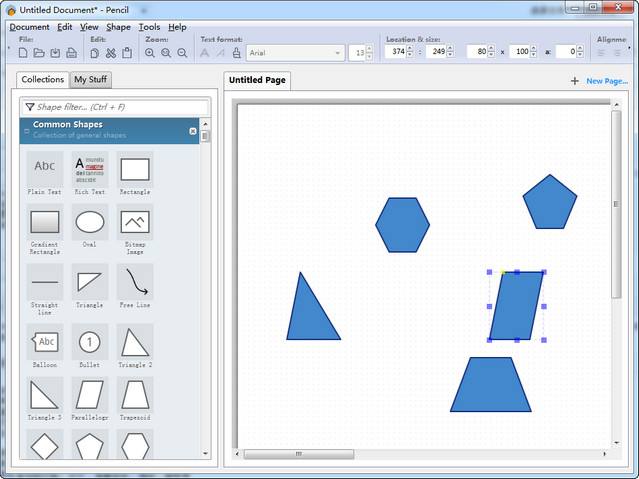Select the Straight Line shape
This screenshot has height=479, width=639.
[x=45, y=290]
